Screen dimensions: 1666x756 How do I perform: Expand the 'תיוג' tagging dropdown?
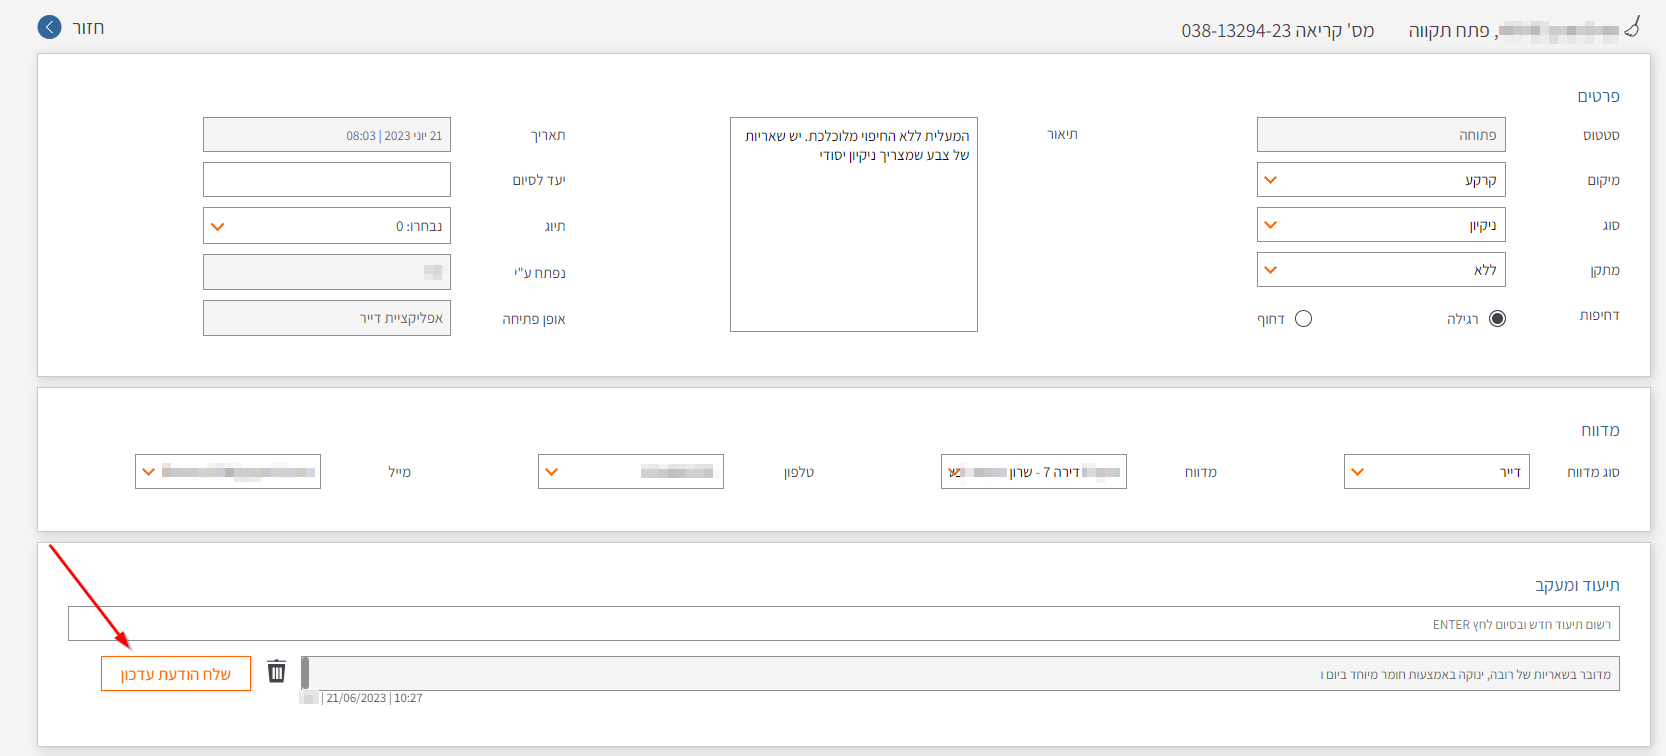click(326, 226)
